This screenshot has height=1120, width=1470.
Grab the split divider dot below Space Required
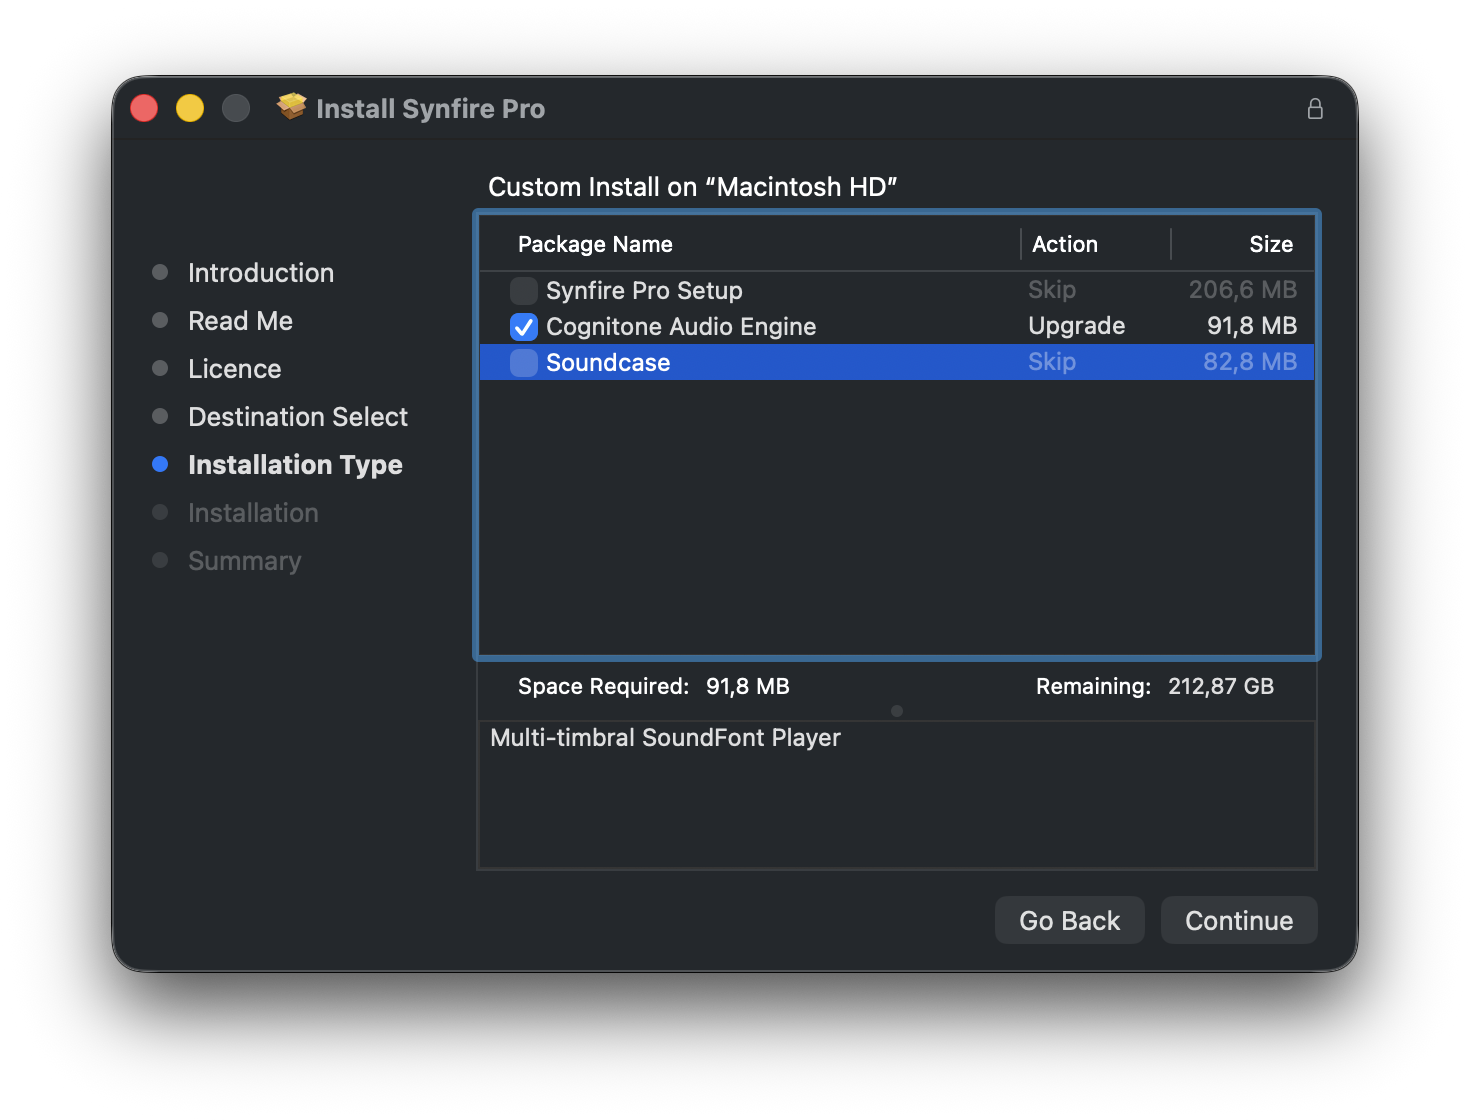pyautogui.click(x=897, y=711)
